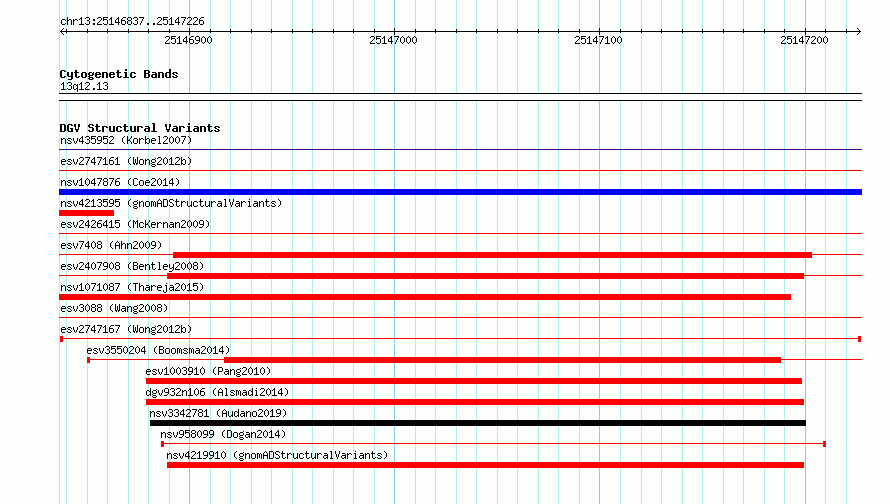Select the esv3088 (Wang2008) label
Screen dimensions: 890x504
pos(114,308)
